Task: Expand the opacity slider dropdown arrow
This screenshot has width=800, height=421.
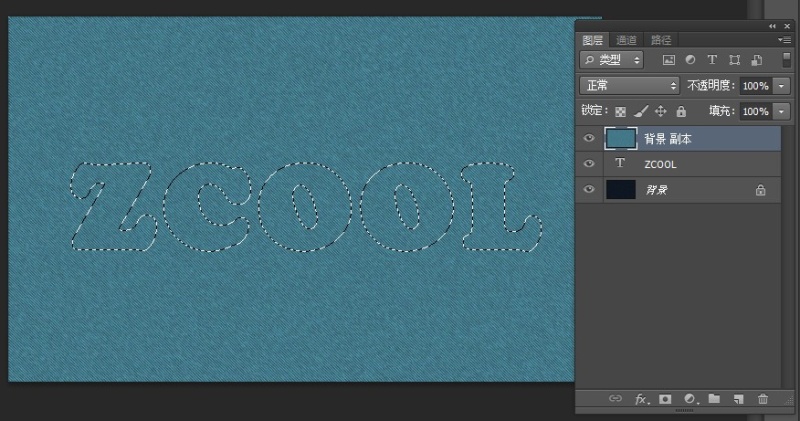Action: click(781, 86)
